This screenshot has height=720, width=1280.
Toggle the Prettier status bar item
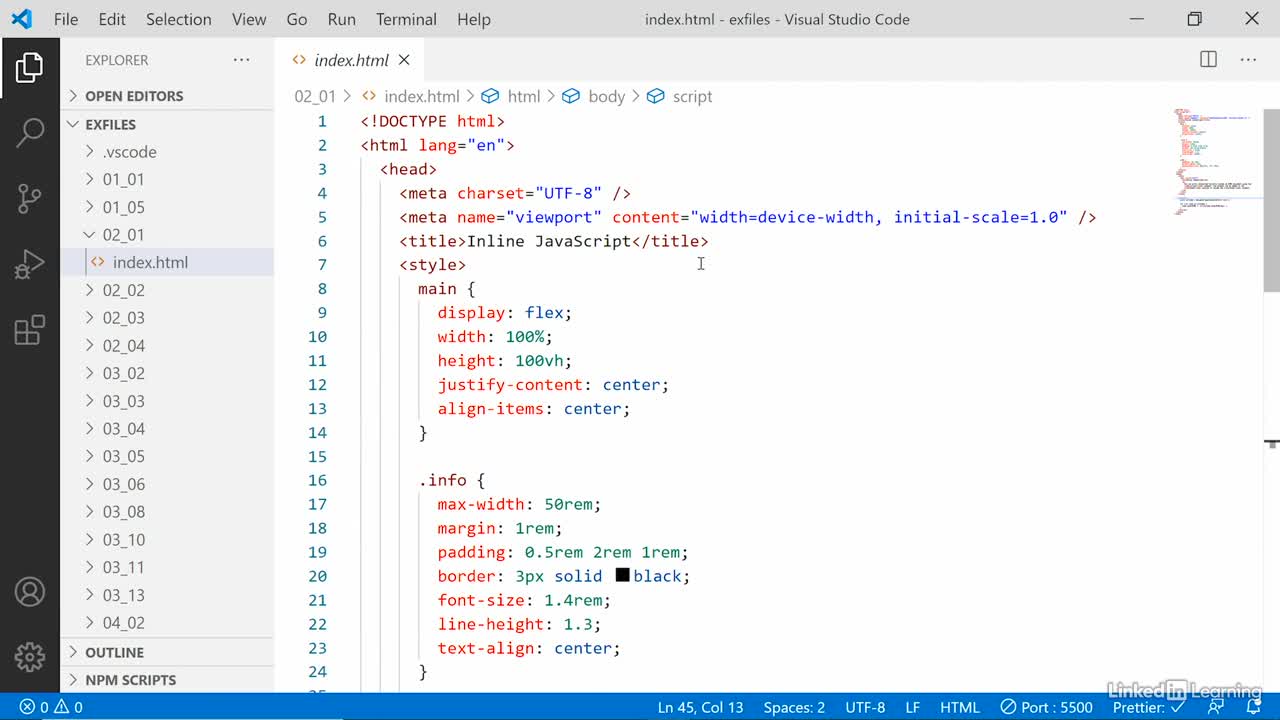[1149, 707]
